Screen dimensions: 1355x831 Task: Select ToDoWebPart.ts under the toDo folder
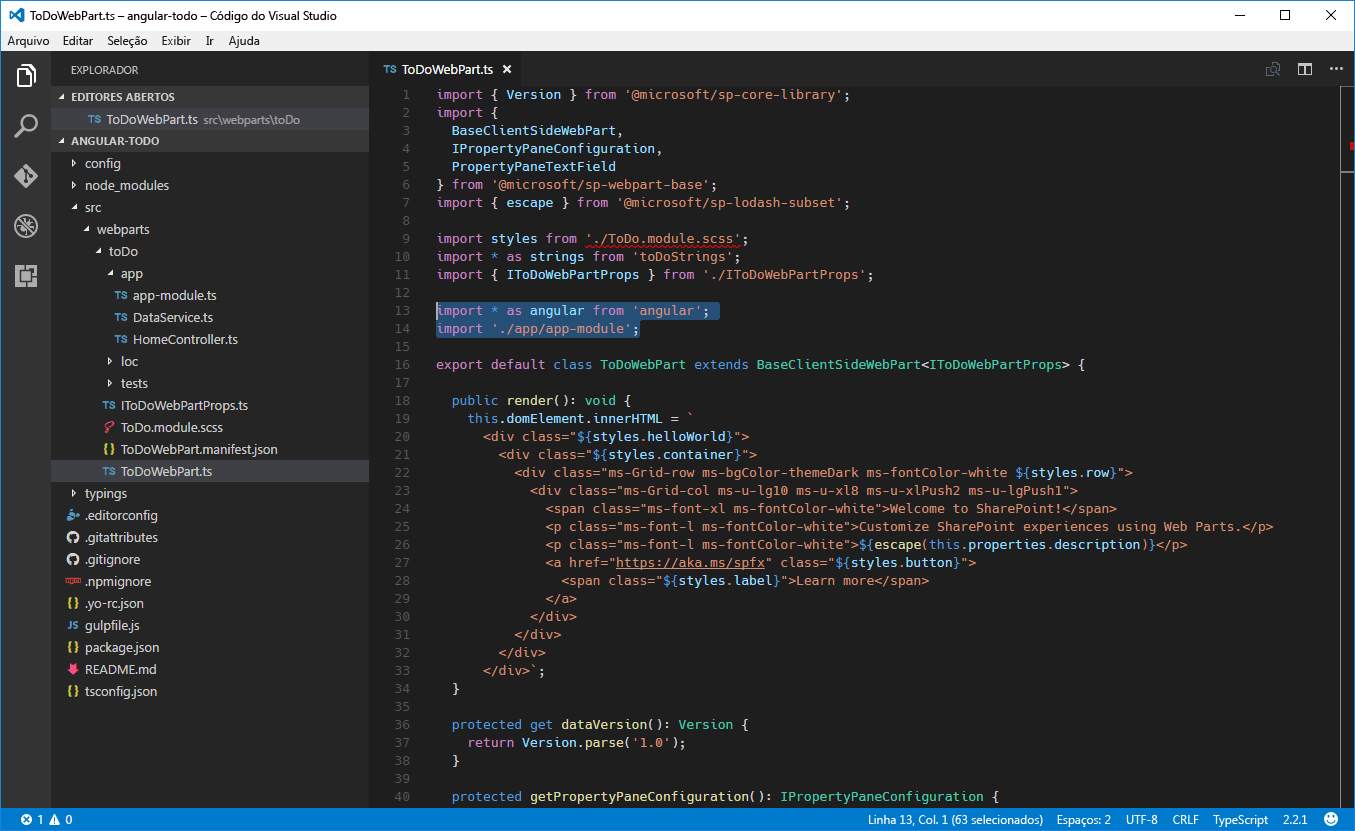click(210, 471)
